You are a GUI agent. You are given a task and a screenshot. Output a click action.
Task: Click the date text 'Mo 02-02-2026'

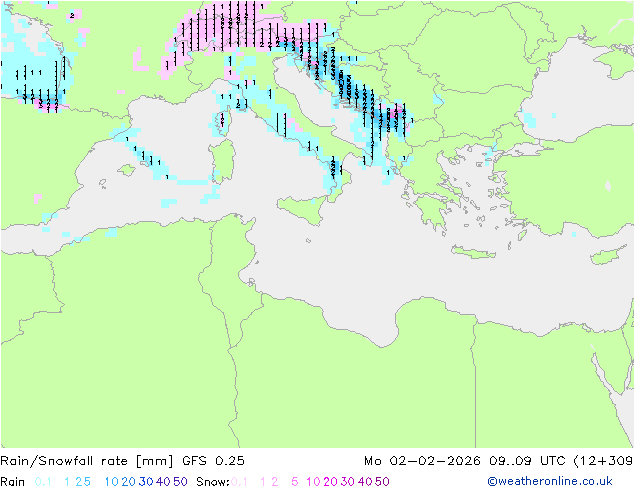pyautogui.click(x=422, y=461)
